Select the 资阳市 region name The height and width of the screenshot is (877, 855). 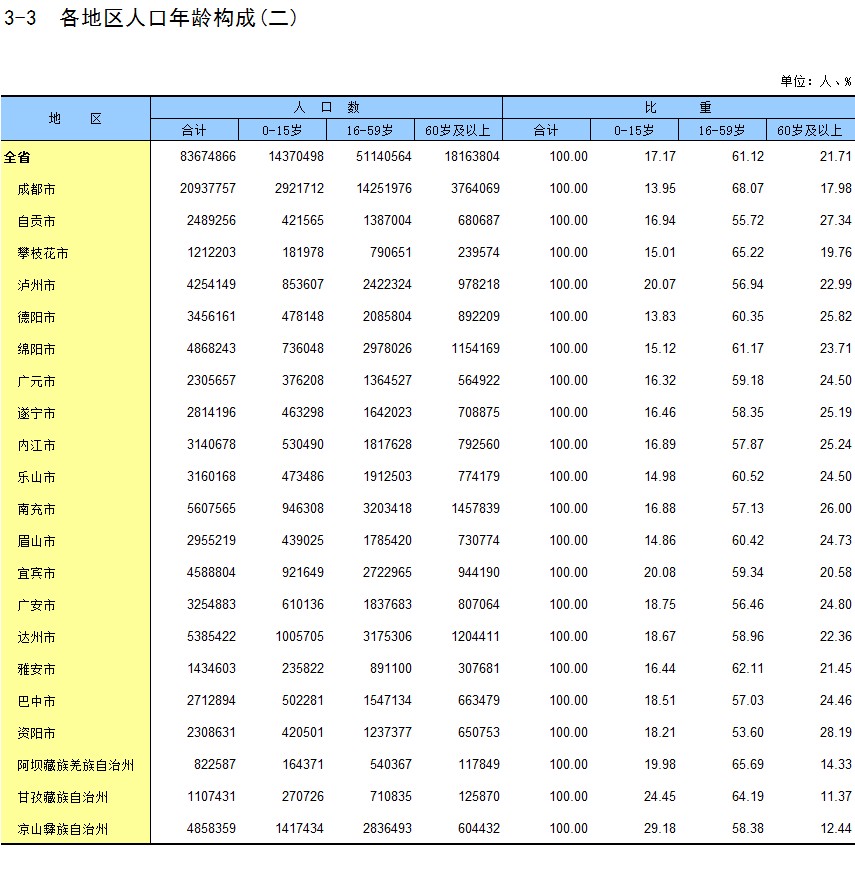coord(36,733)
